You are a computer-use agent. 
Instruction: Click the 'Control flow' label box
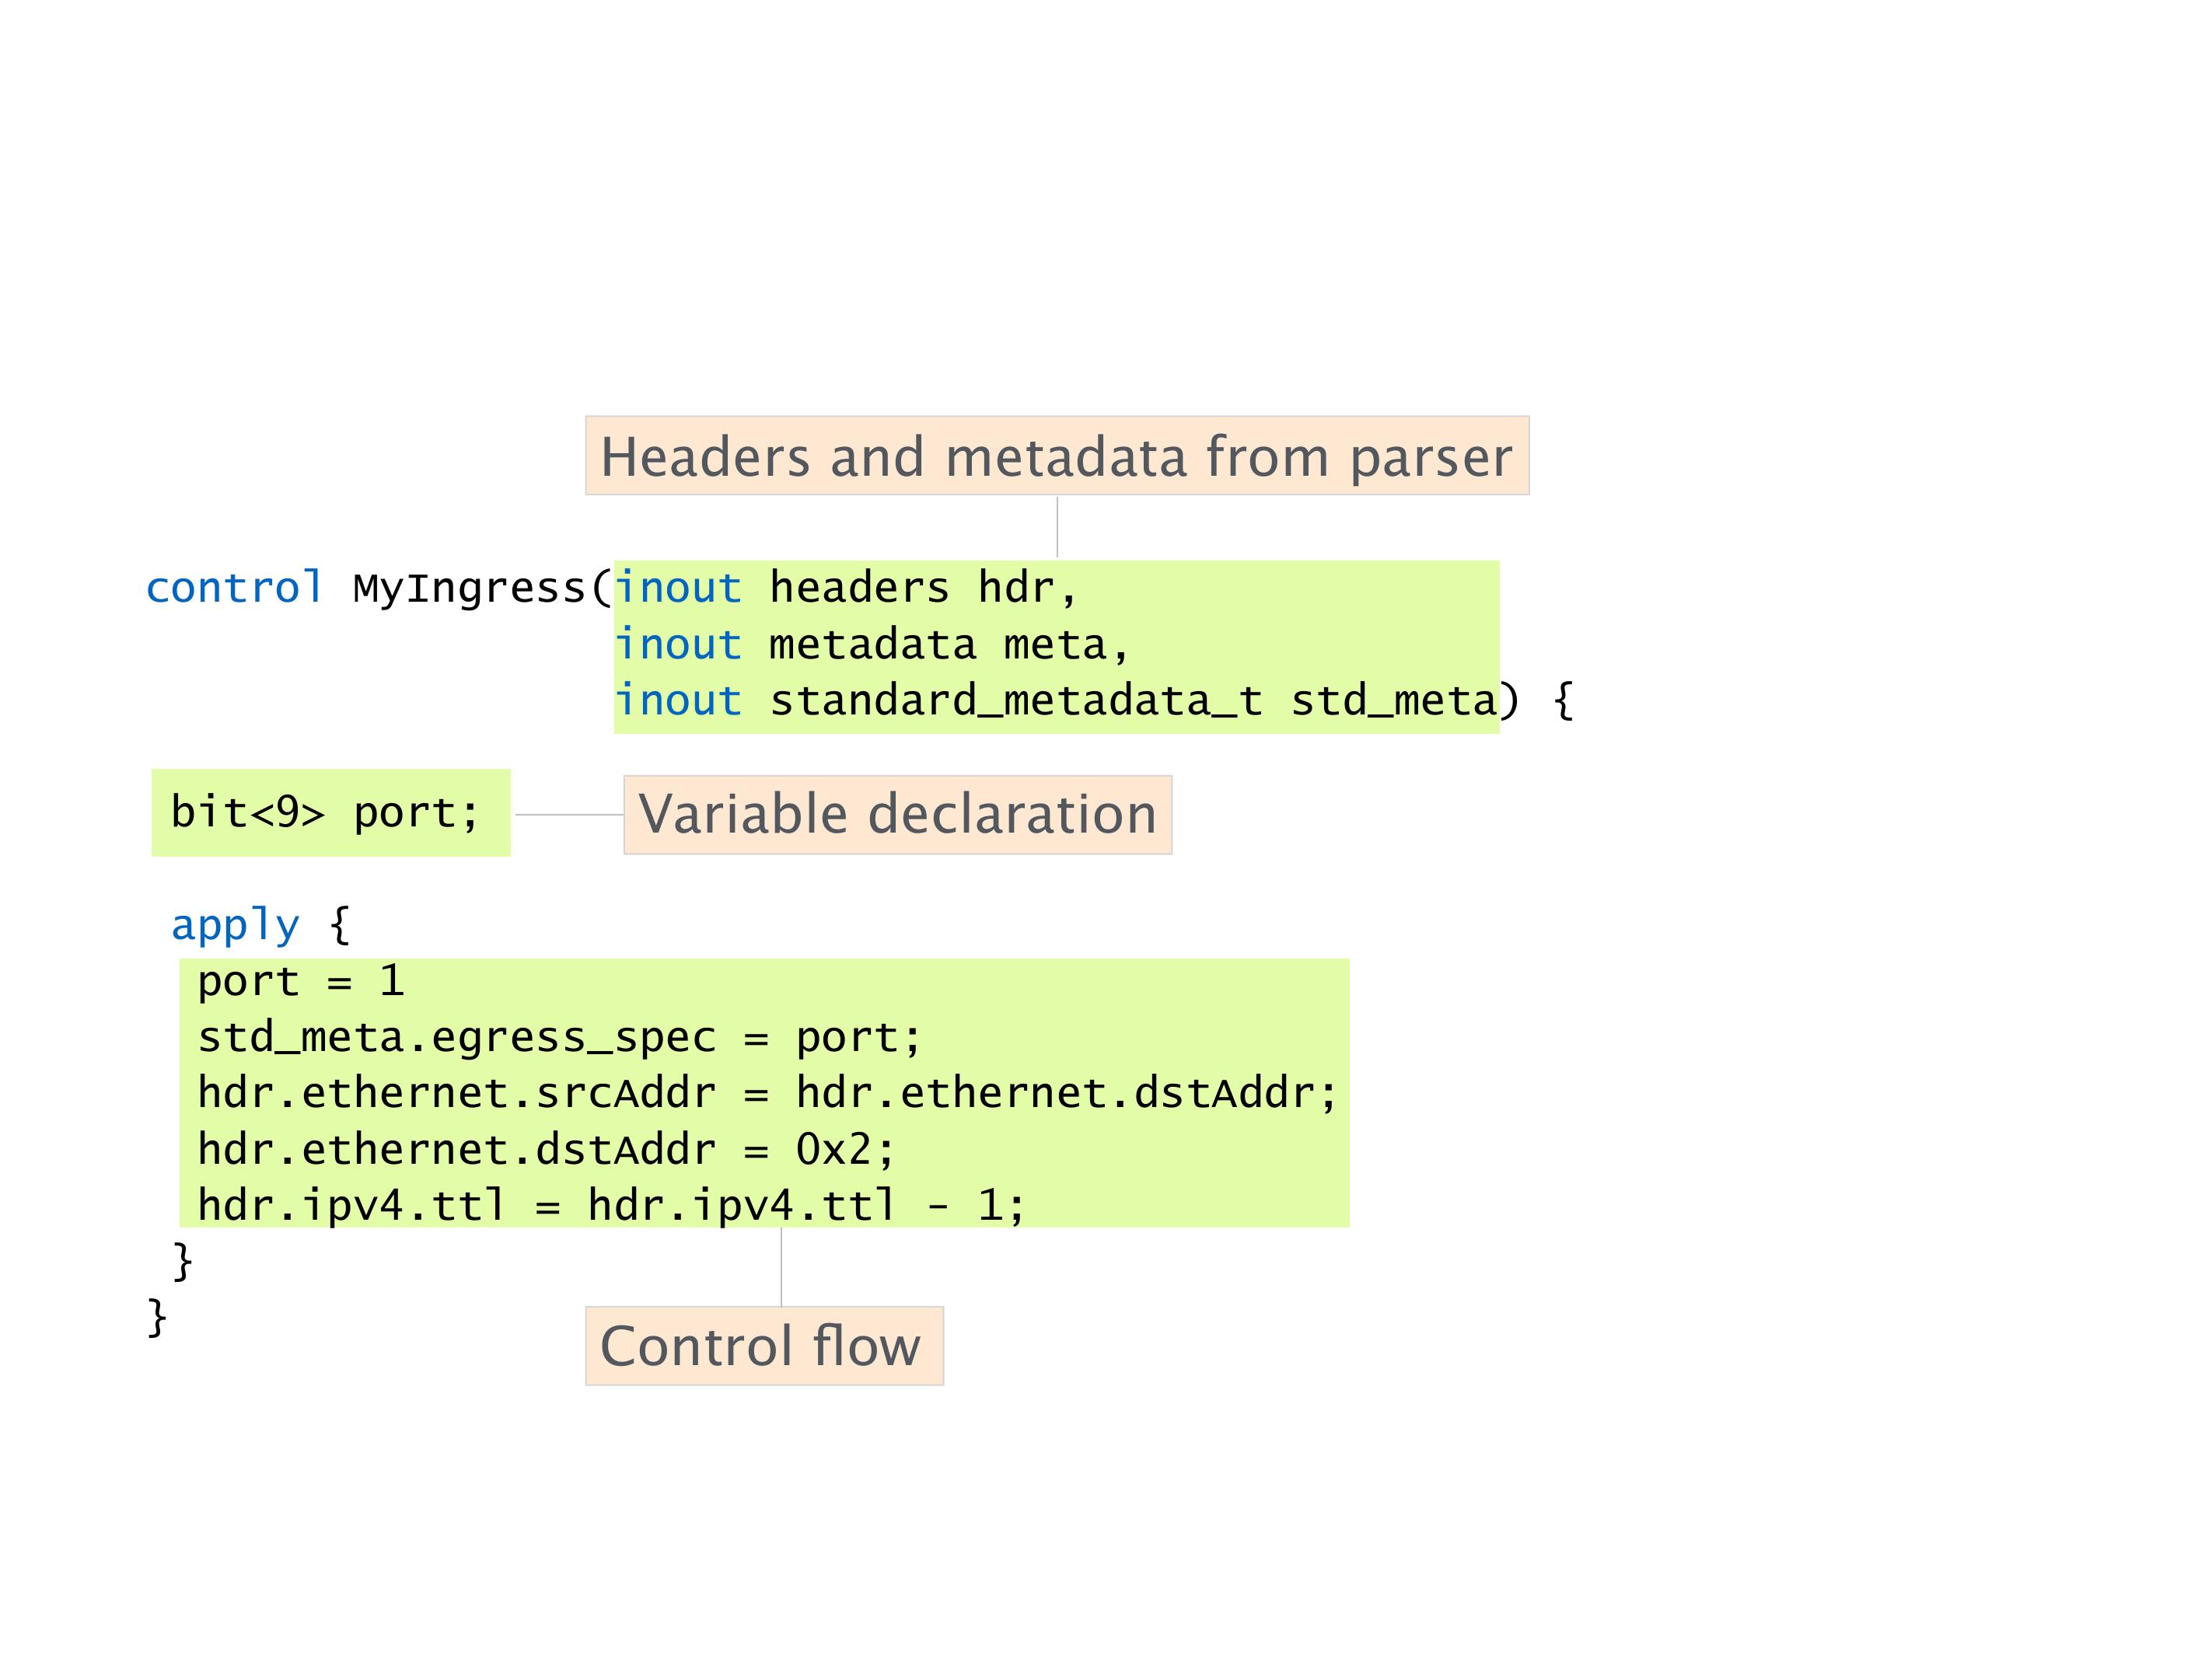[764, 1345]
